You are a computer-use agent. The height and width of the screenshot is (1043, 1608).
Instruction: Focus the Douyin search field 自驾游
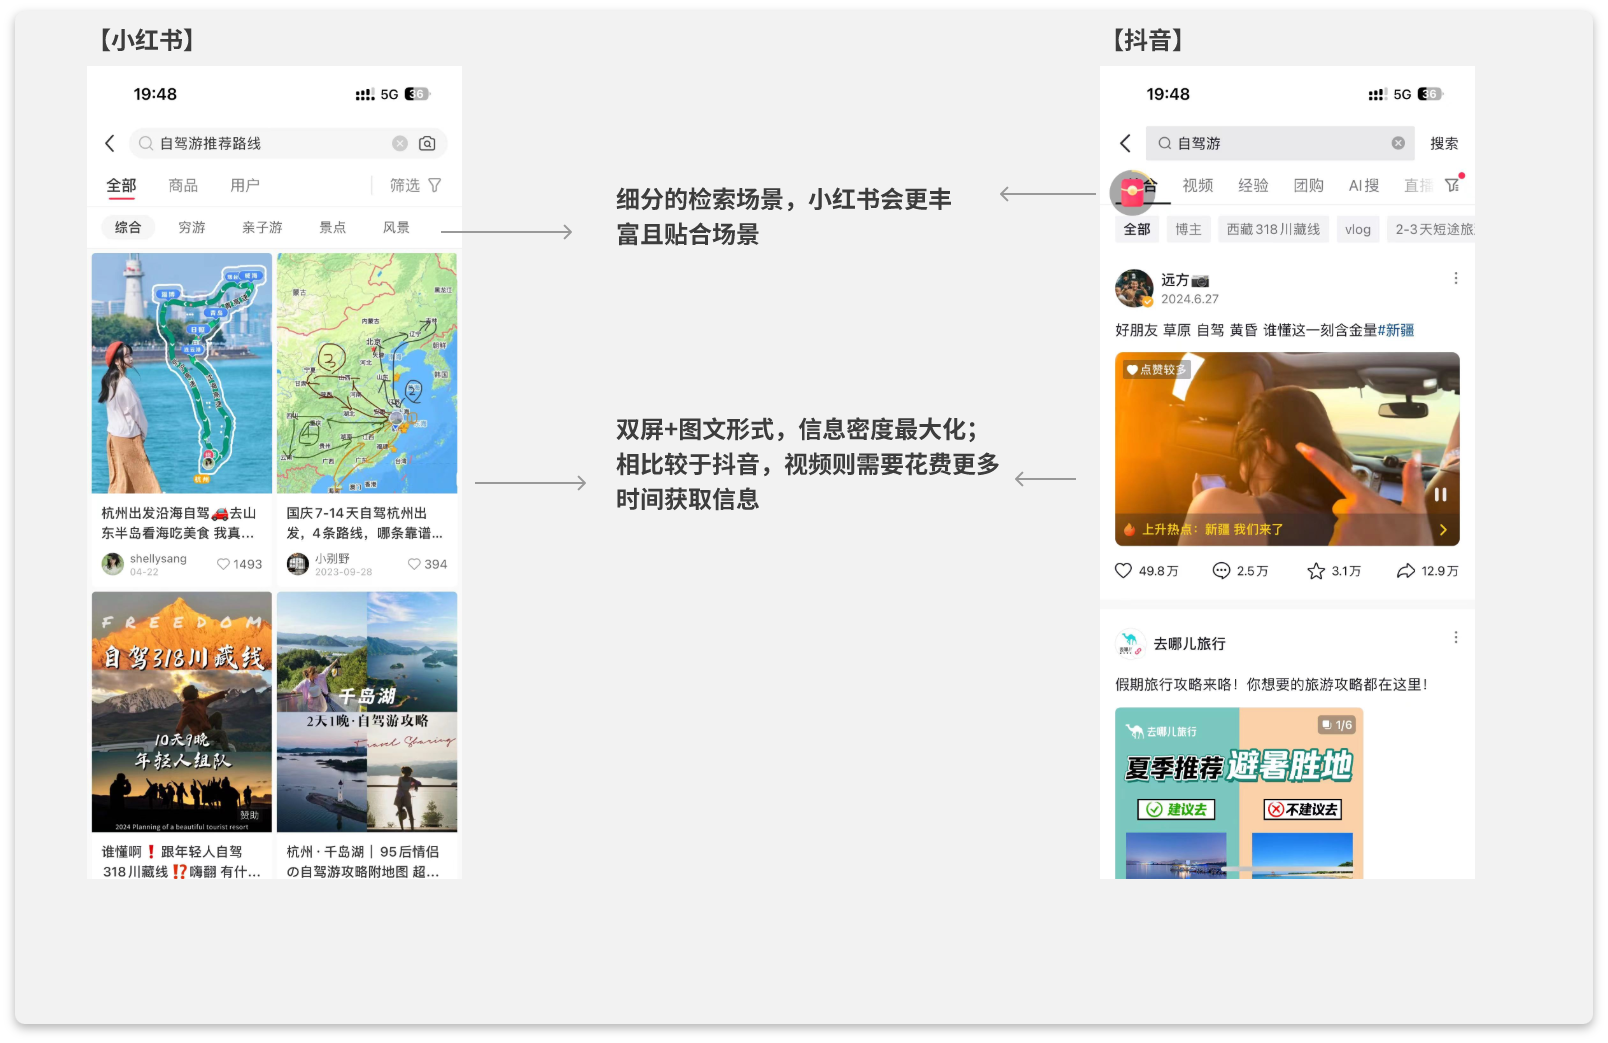(1280, 143)
